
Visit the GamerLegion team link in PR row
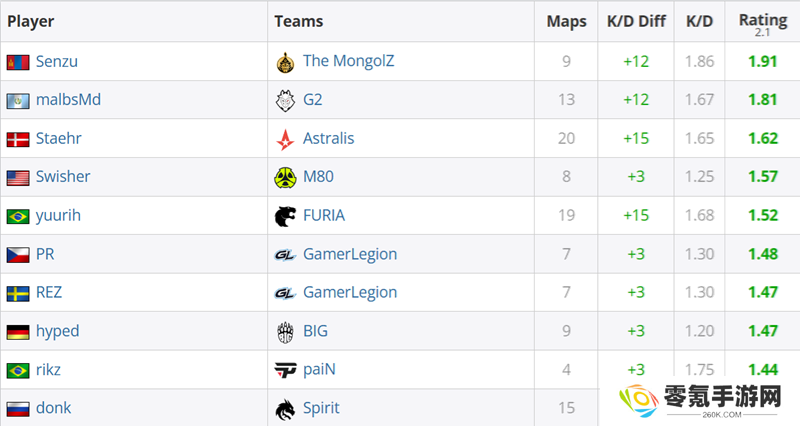coord(350,254)
